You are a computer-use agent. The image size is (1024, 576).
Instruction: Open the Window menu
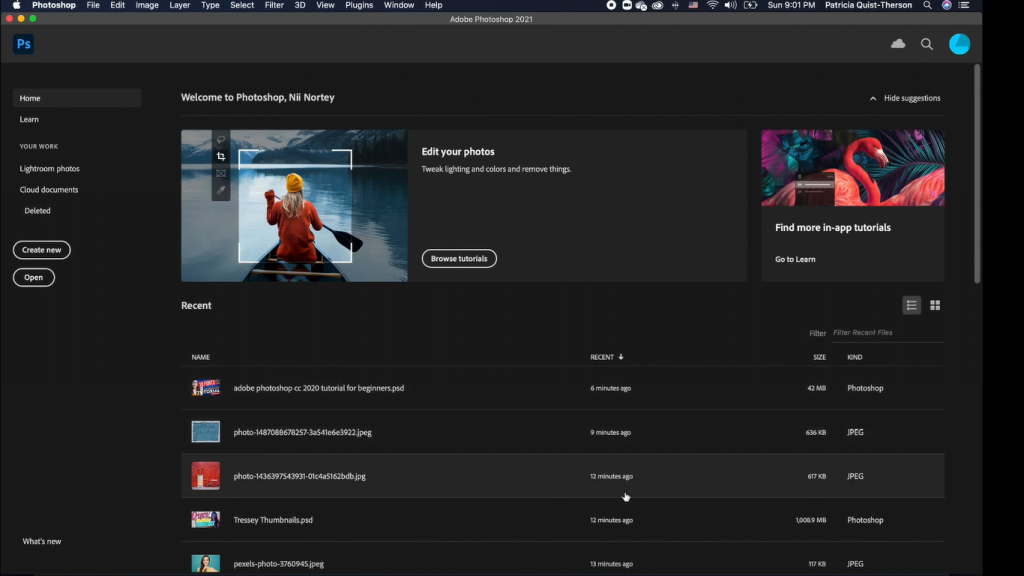coord(399,5)
